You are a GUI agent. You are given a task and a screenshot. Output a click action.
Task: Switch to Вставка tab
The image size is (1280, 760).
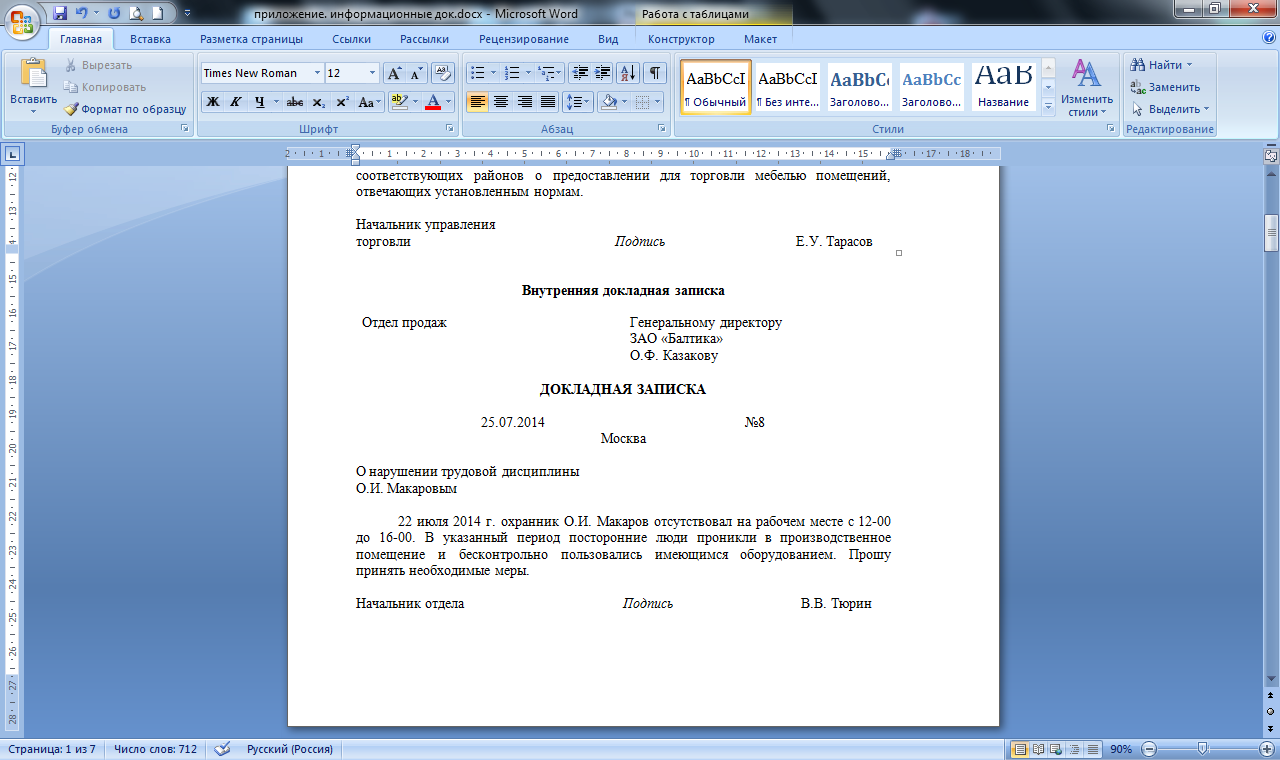click(x=150, y=39)
